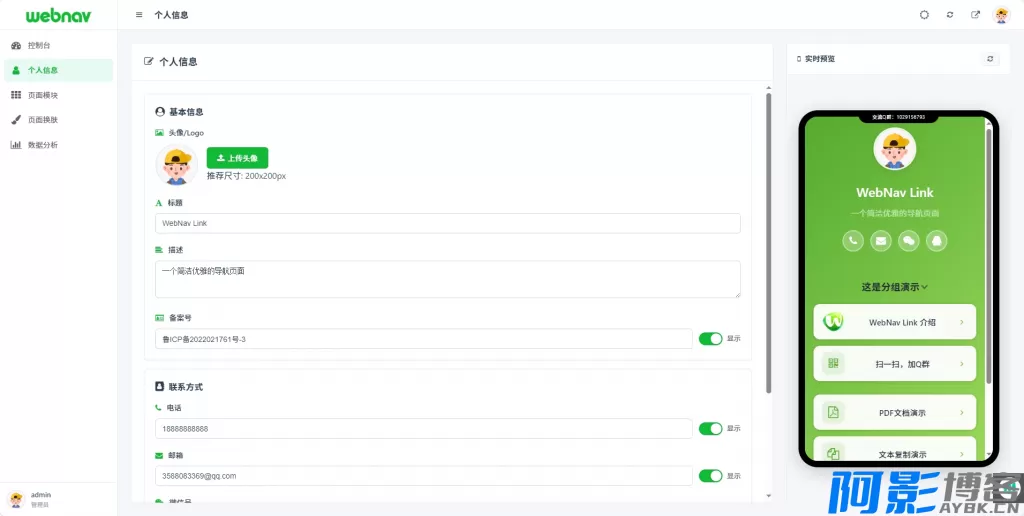Refresh the 实时预览 live preview panel
Screen dimensions: 1024x516
990,59
